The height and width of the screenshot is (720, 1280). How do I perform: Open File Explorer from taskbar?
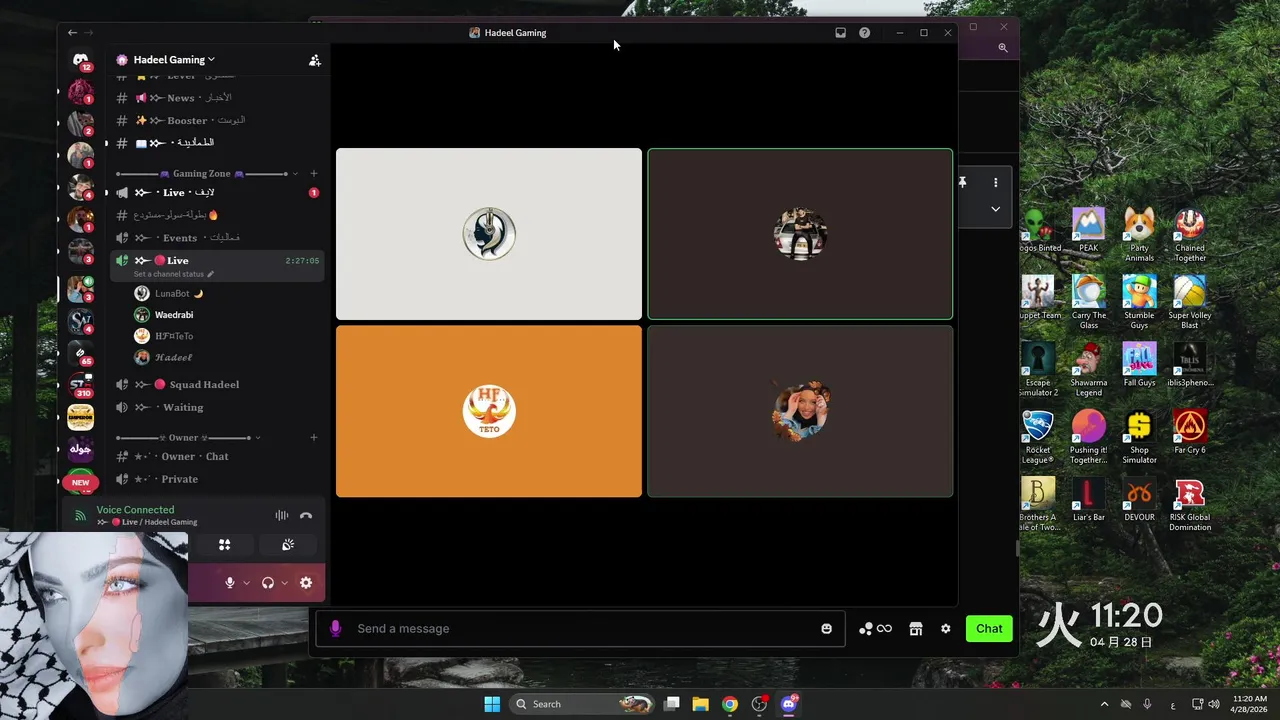[x=700, y=704]
